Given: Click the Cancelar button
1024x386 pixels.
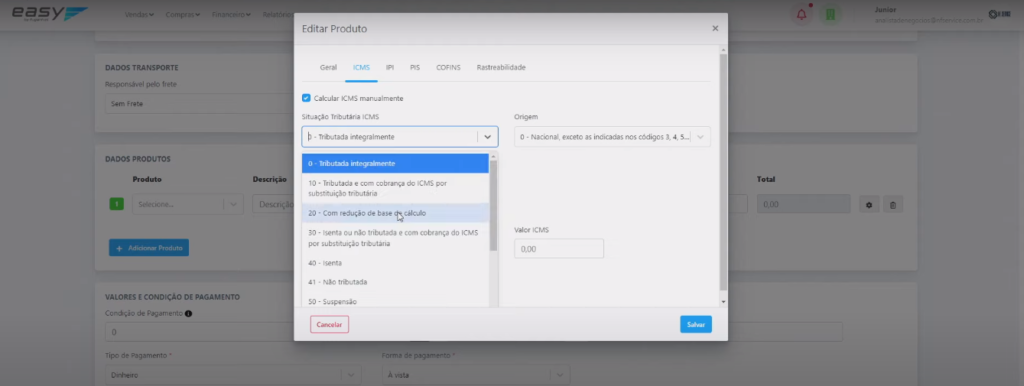Looking at the screenshot, I should pyautogui.click(x=329, y=325).
